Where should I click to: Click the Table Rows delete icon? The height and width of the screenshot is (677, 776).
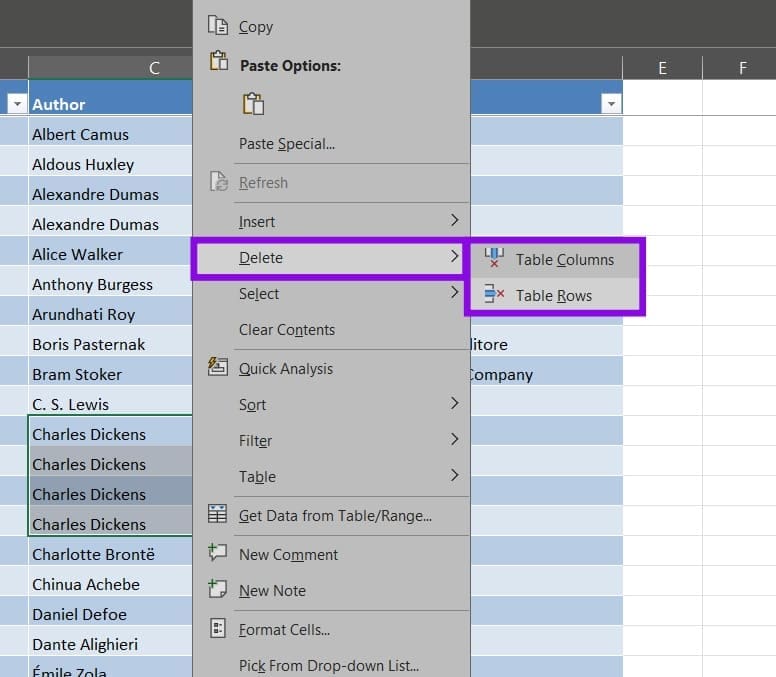[x=494, y=294]
